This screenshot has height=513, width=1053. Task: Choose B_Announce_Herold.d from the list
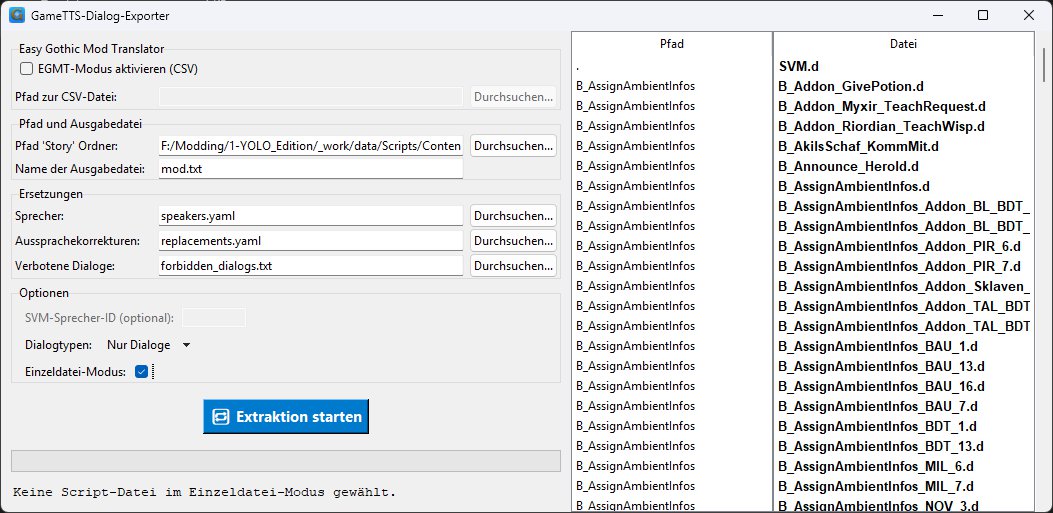click(848, 166)
